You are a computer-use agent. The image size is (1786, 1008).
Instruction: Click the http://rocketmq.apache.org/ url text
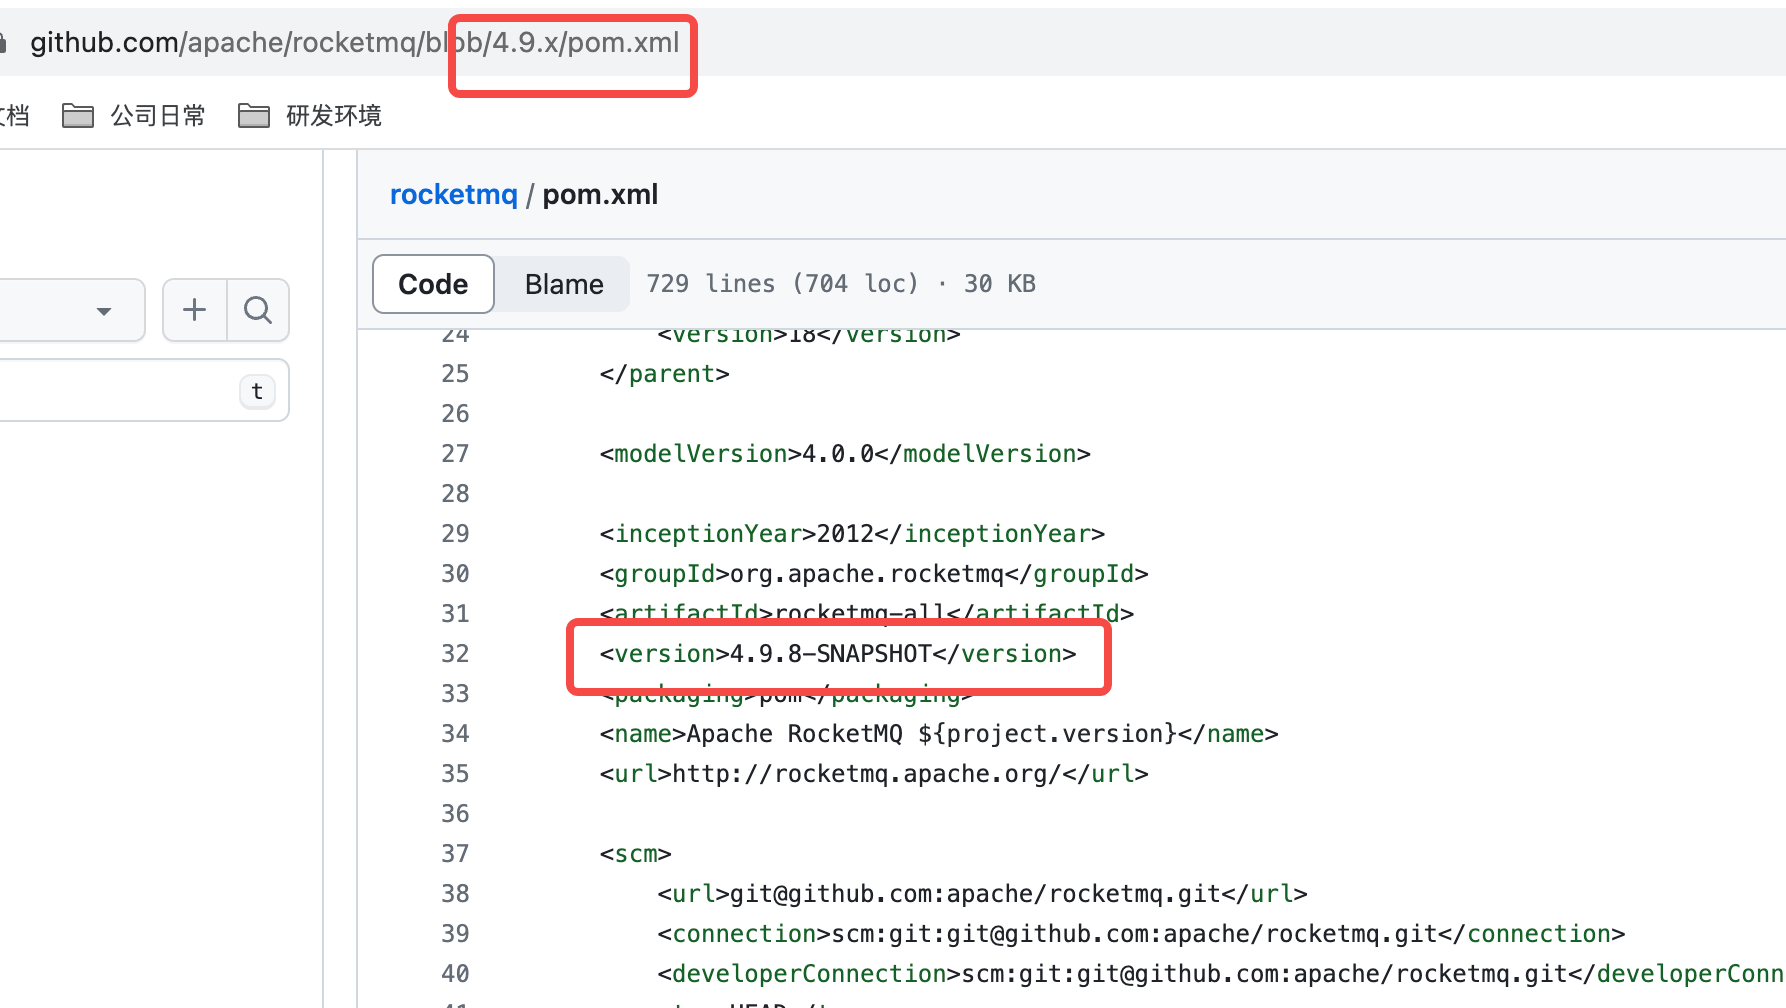point(867,774)
